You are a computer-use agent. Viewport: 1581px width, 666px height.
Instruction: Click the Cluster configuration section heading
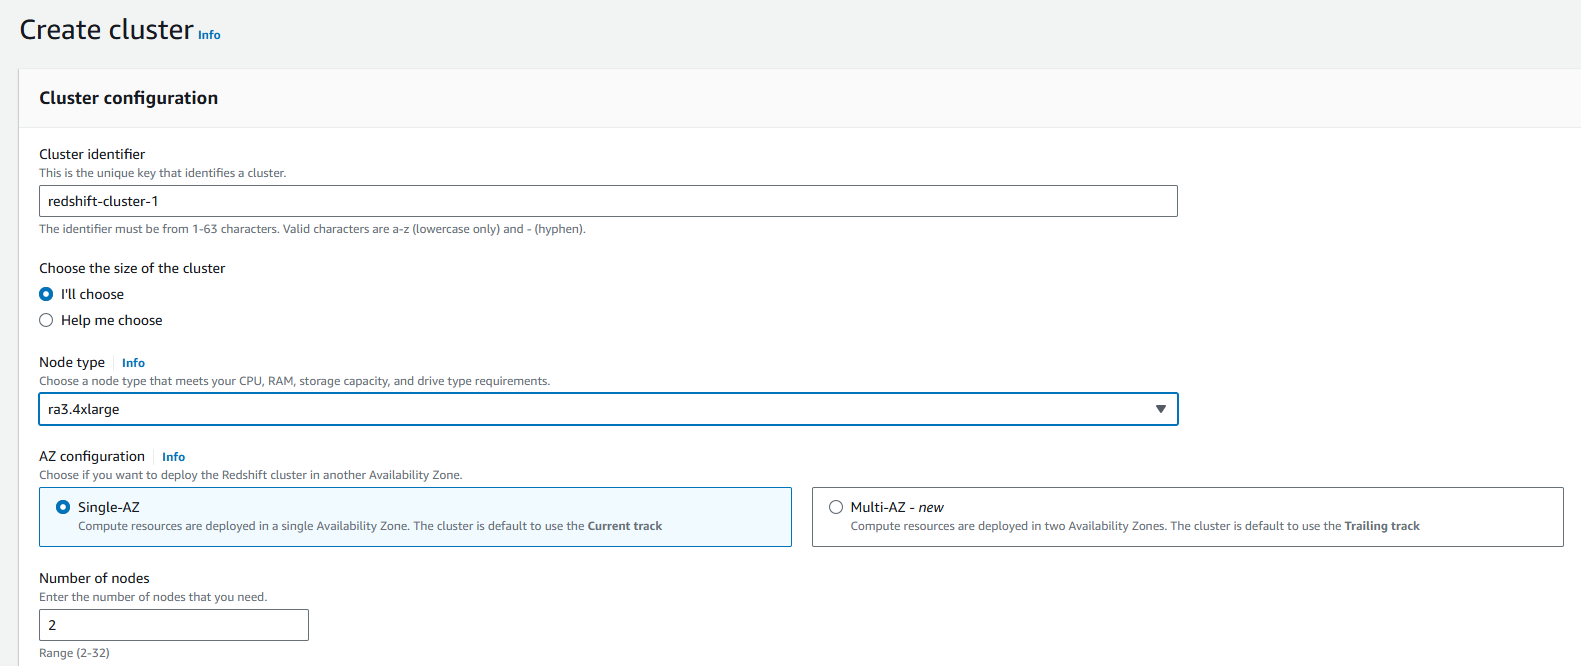(x=128, y=98)
